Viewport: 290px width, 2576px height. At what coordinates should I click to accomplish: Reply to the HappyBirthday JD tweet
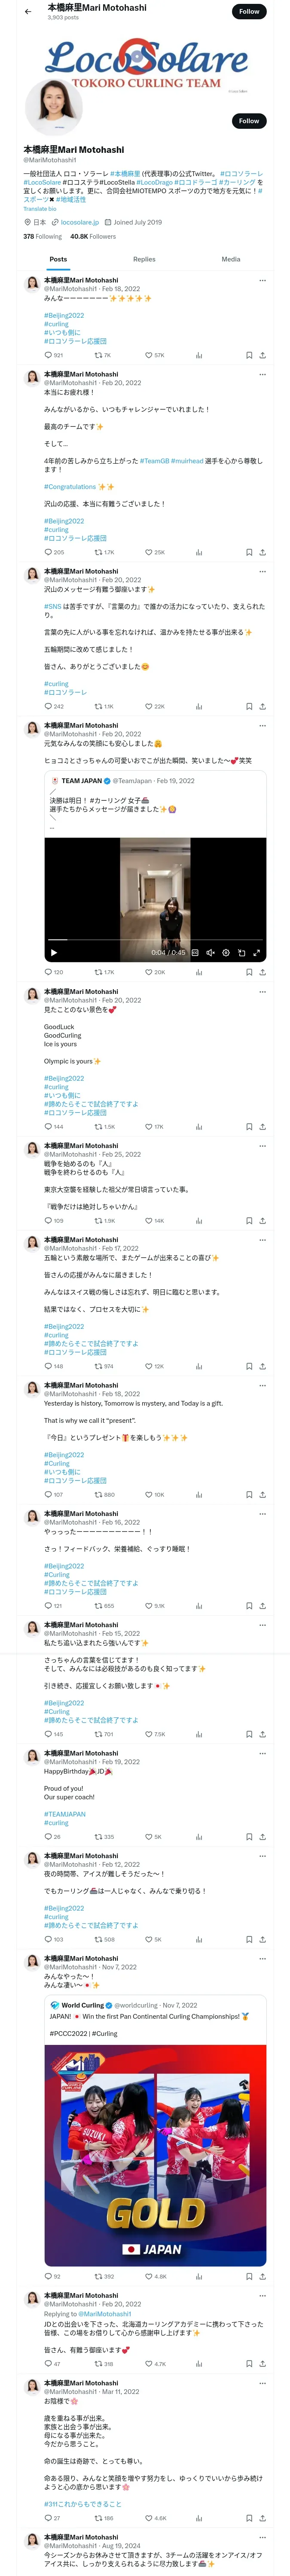click(47, 1836)
